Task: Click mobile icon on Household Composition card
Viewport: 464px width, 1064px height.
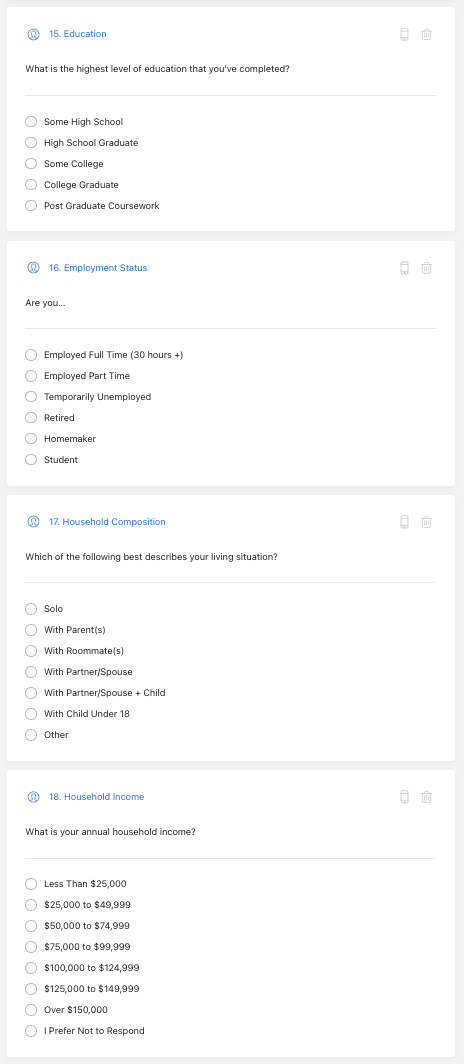Action: point(404,522)
